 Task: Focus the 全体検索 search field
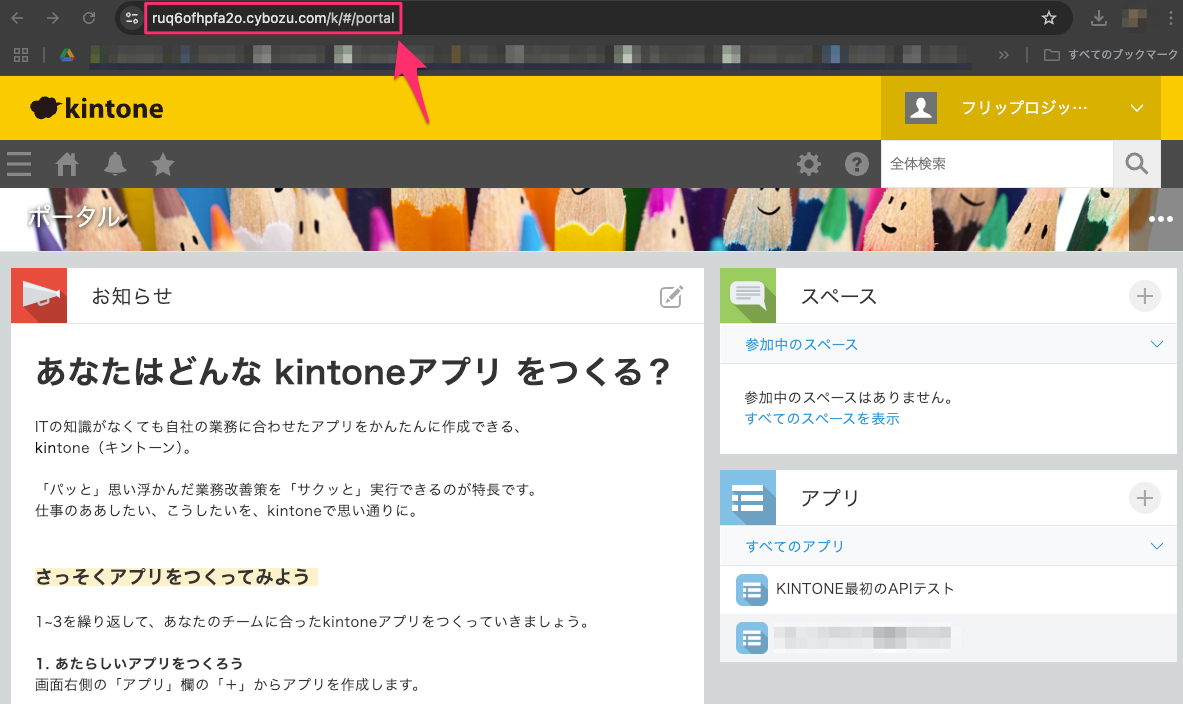pyautogui.click(x=997, y=164)
